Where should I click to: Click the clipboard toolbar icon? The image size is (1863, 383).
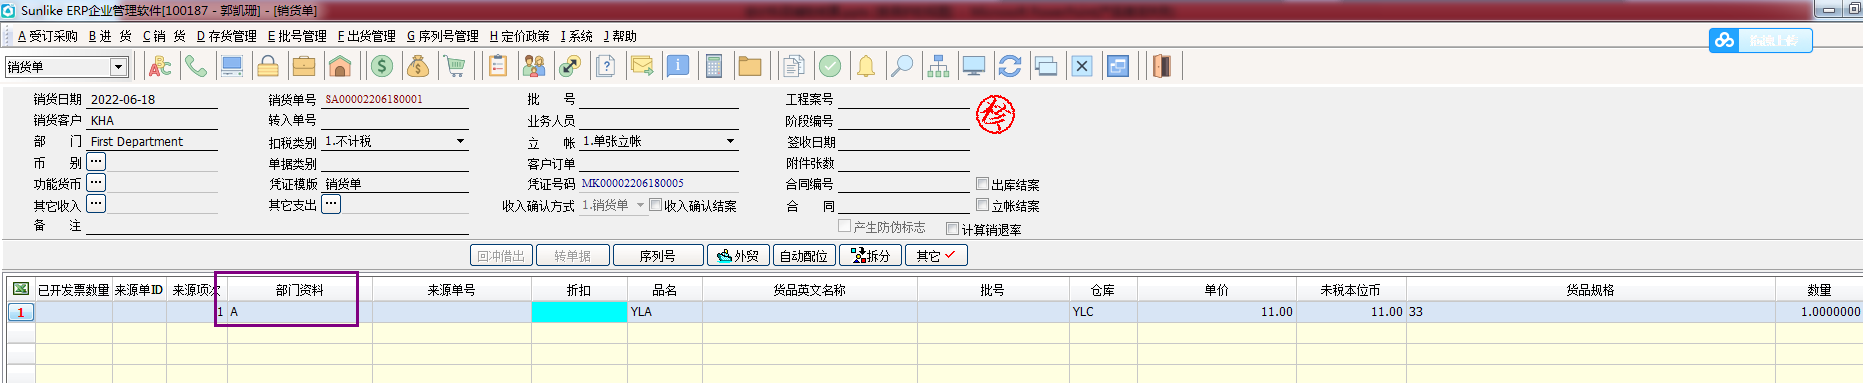point(498,67)
